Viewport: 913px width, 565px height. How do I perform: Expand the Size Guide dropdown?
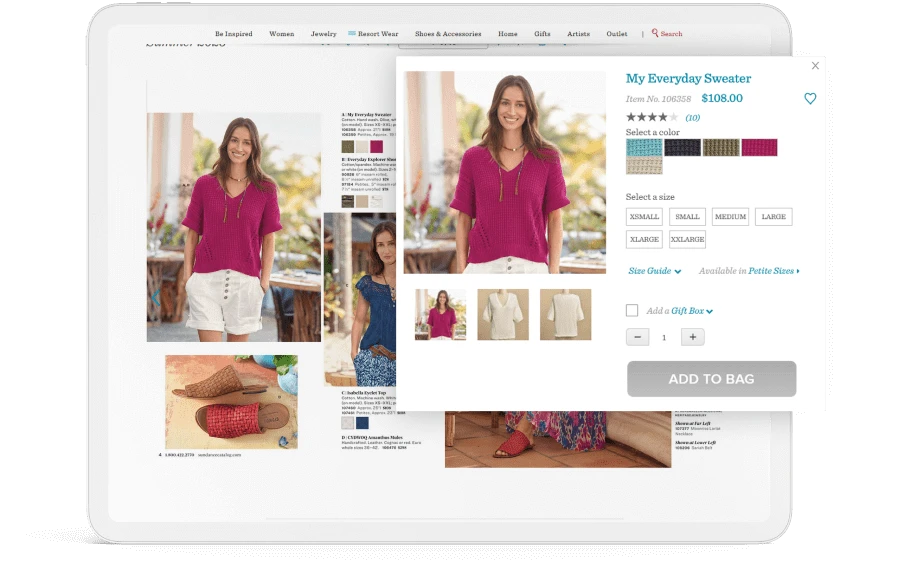[654, 271]
